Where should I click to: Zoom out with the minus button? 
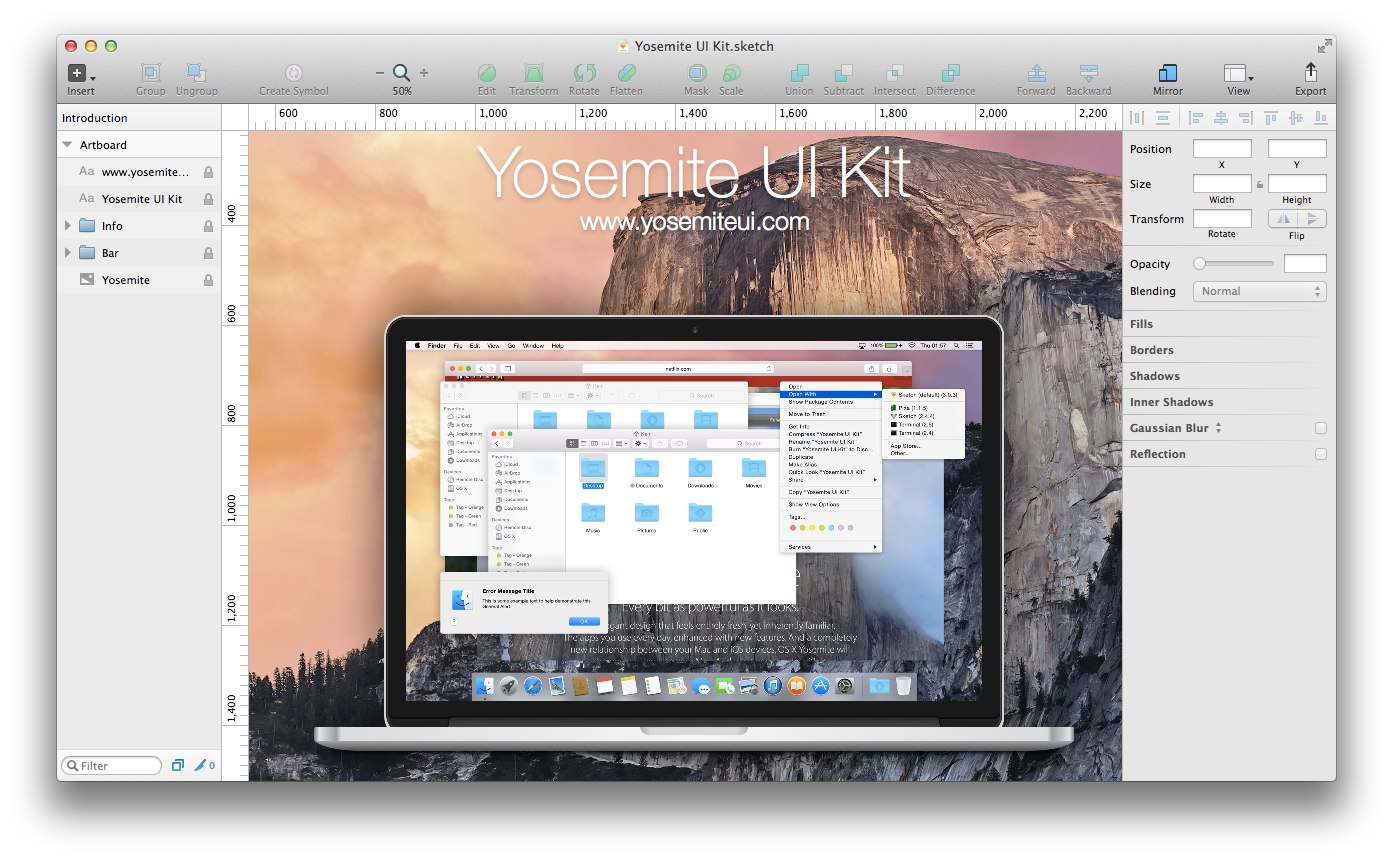pyautogui.click(x=380, y=73)
